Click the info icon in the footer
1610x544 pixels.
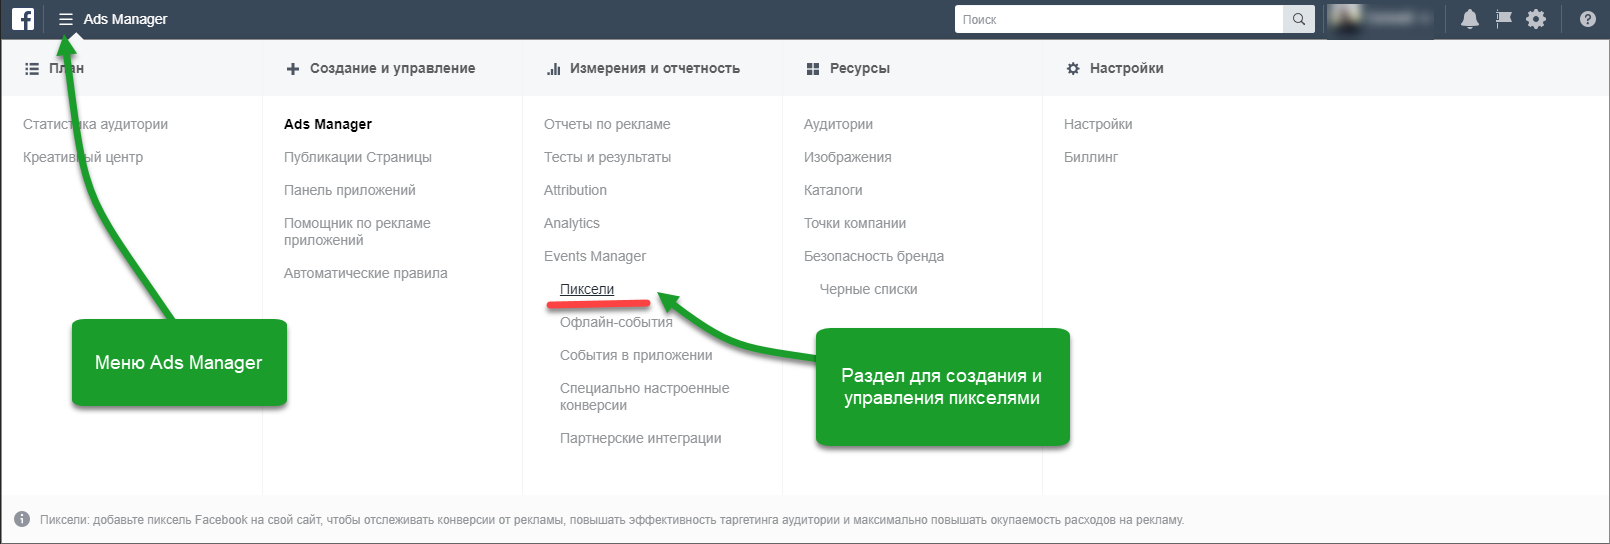point(22,519)
